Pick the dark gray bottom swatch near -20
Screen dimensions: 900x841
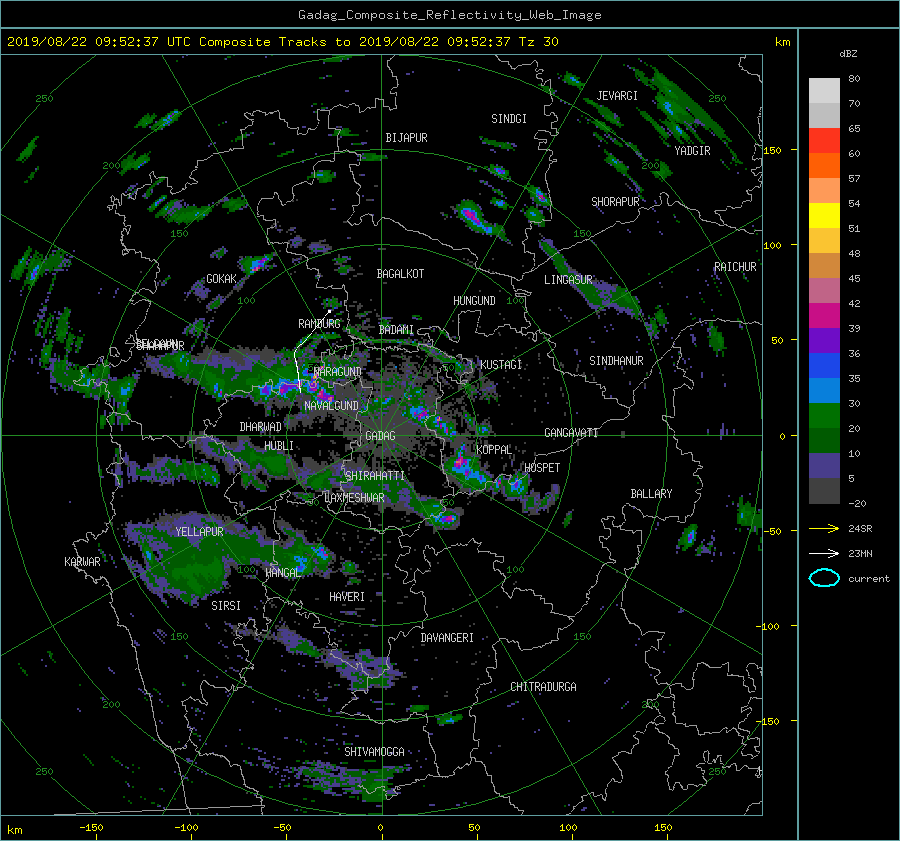tap(824, 491)
